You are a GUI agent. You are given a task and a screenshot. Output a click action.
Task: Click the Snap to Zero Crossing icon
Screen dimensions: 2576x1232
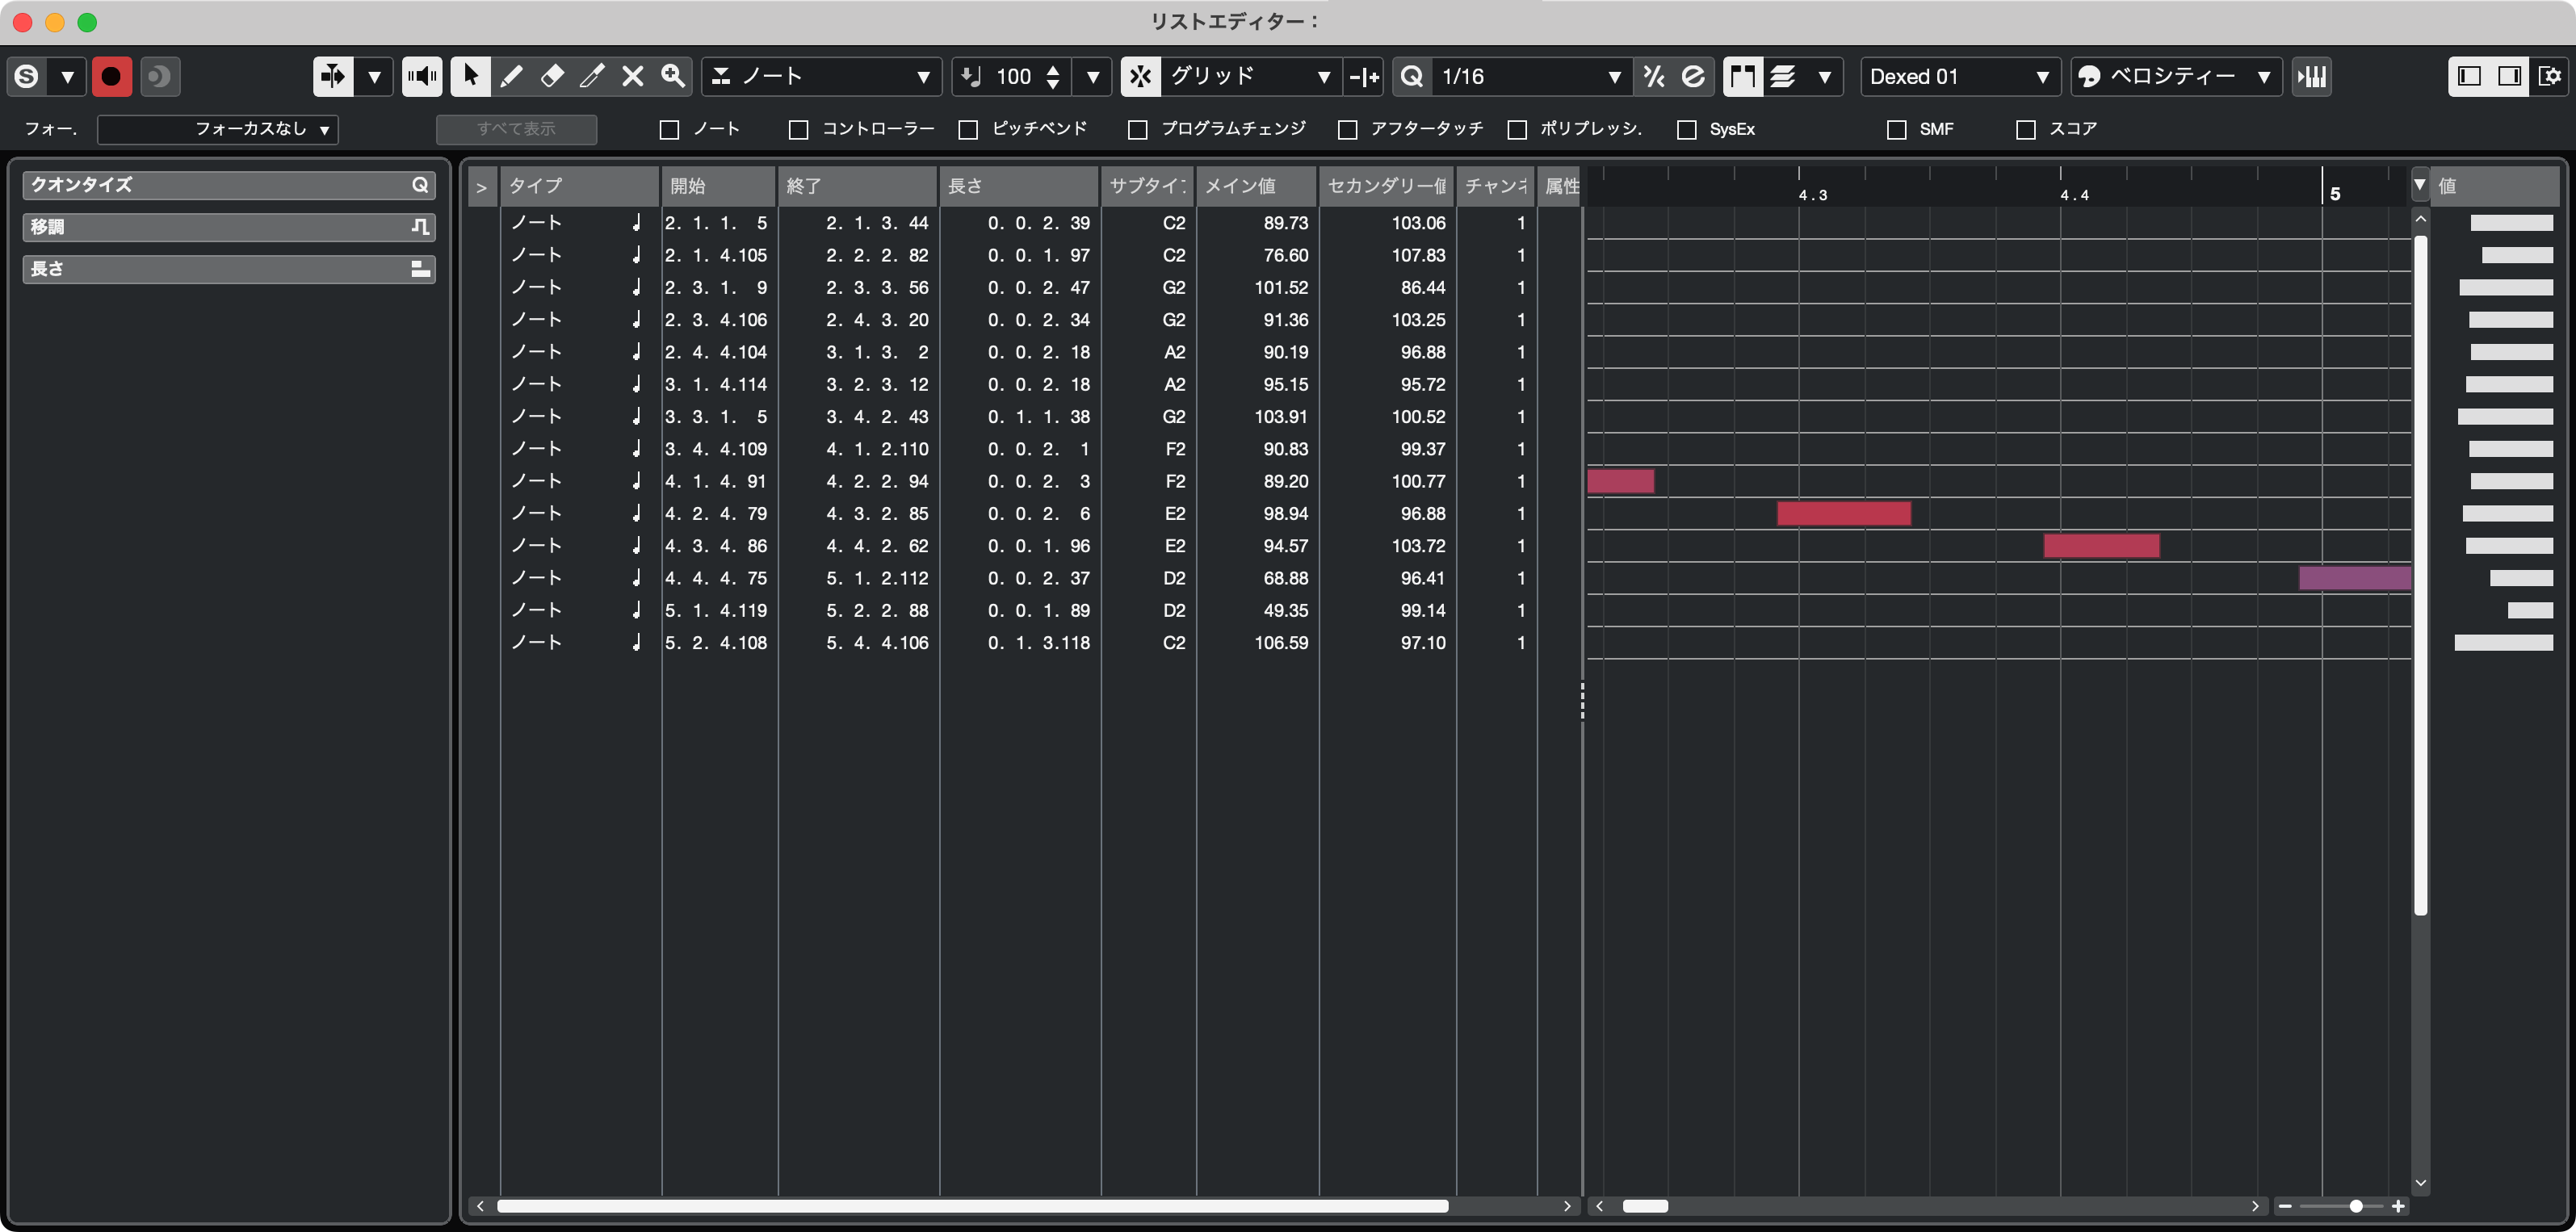coord(1364,76)
